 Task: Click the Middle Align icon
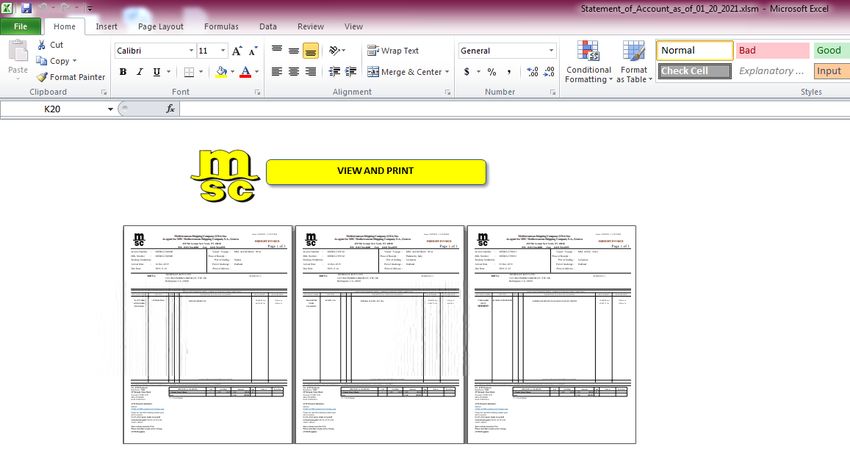point(294,50)
